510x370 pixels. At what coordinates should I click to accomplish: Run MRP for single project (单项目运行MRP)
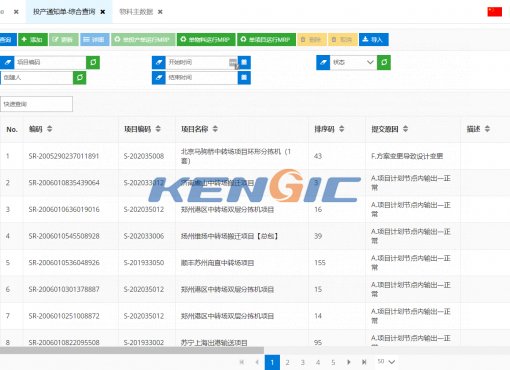click(266, 40)
